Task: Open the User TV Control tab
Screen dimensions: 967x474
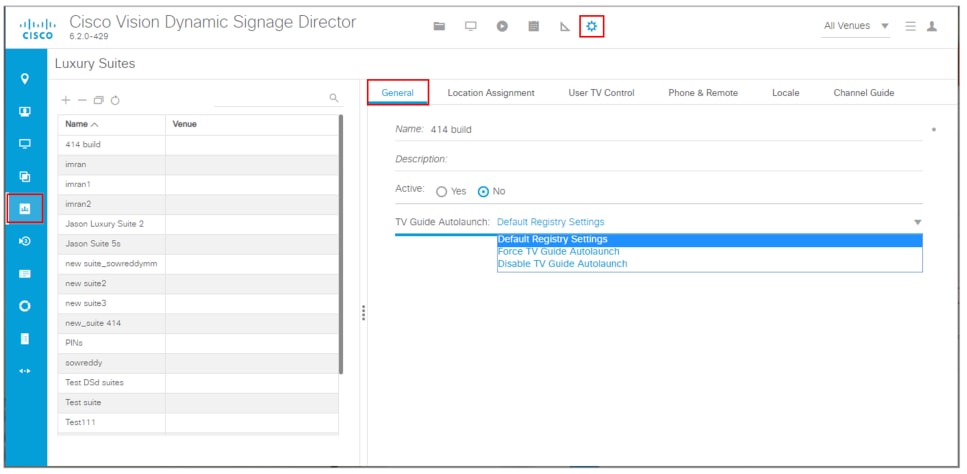Action: click(x=601, y=93)
